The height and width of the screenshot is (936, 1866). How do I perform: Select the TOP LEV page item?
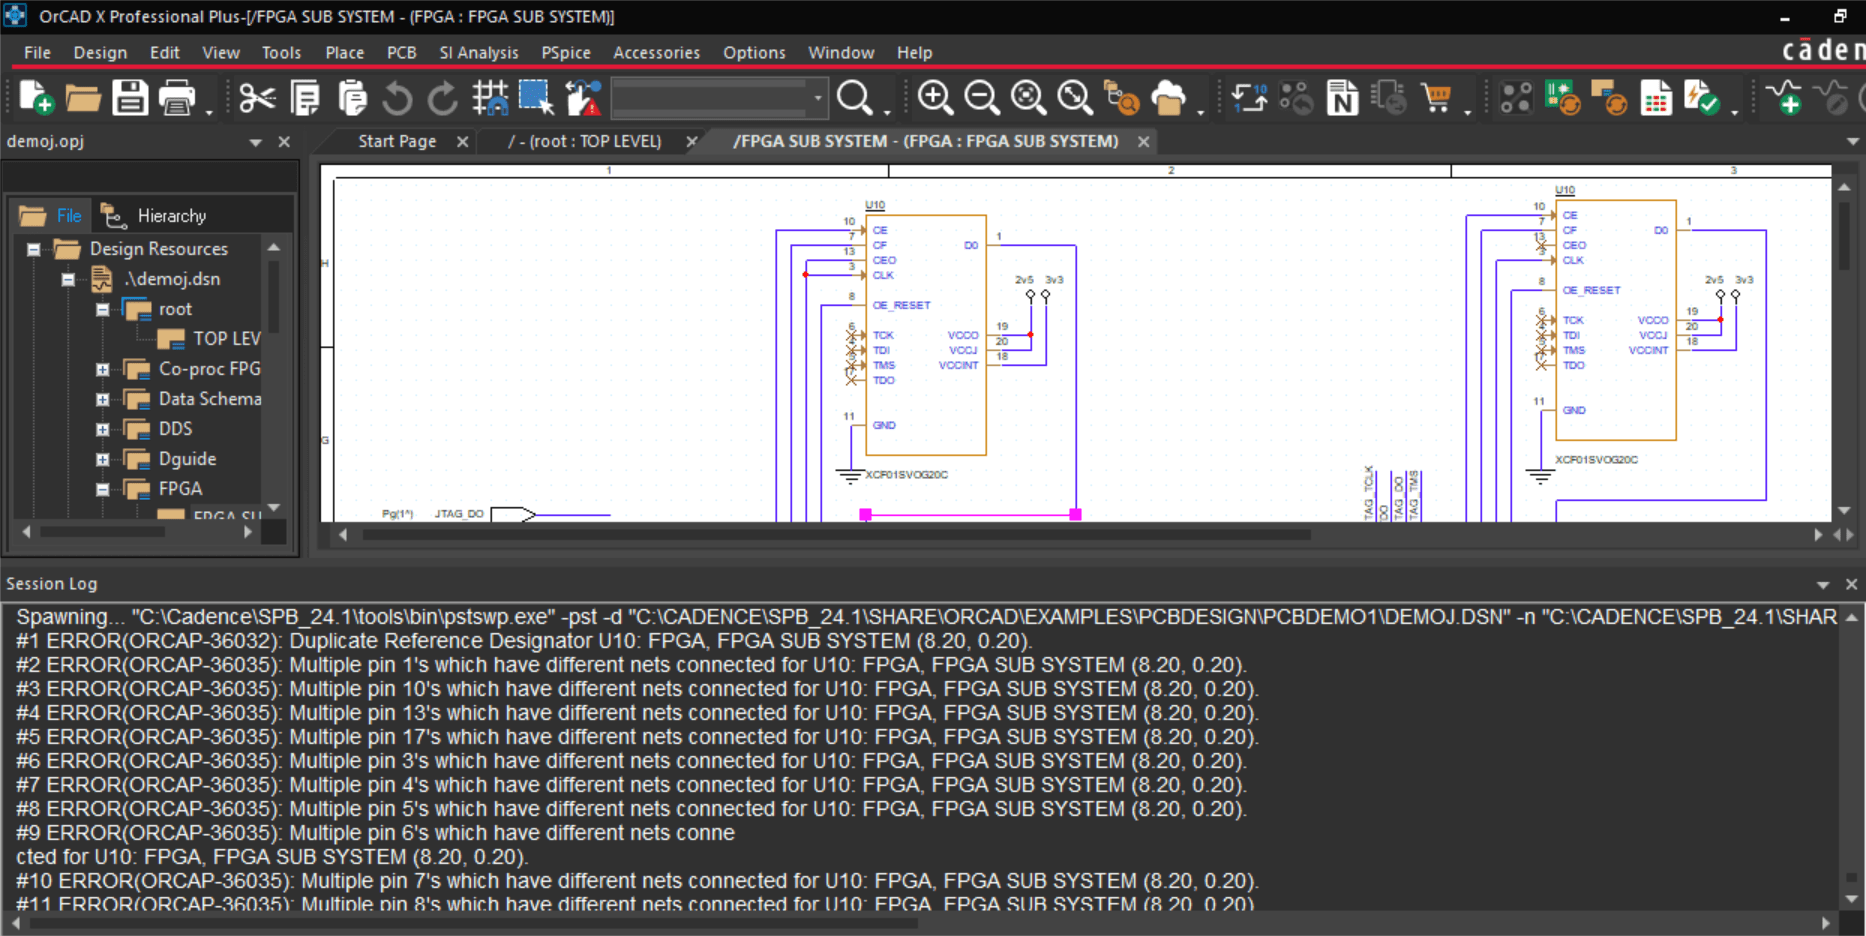click(210, 339)
